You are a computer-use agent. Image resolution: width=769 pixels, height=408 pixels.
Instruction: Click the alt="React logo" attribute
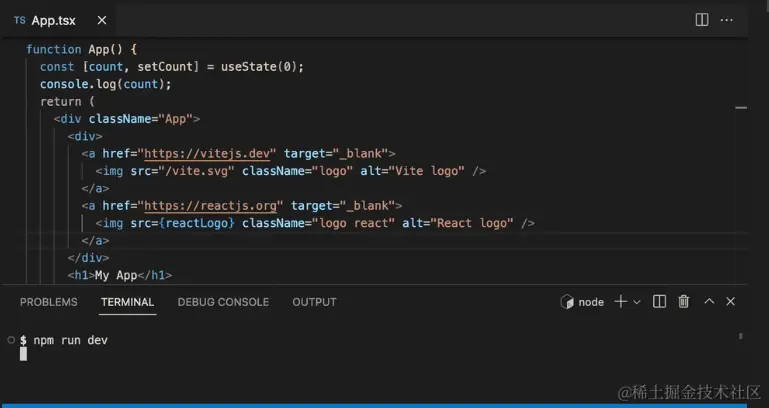(458, 223)
